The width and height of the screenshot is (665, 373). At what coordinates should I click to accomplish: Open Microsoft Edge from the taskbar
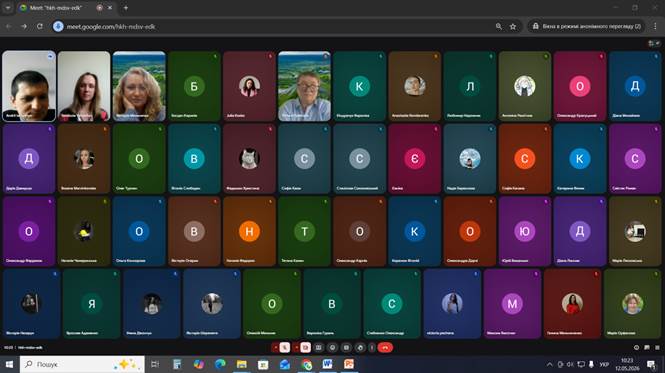[x=220, y=364]
